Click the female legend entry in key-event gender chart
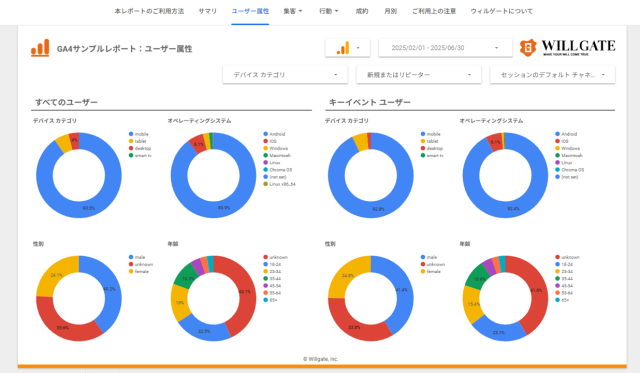640x373 pixels. [430, 271]
